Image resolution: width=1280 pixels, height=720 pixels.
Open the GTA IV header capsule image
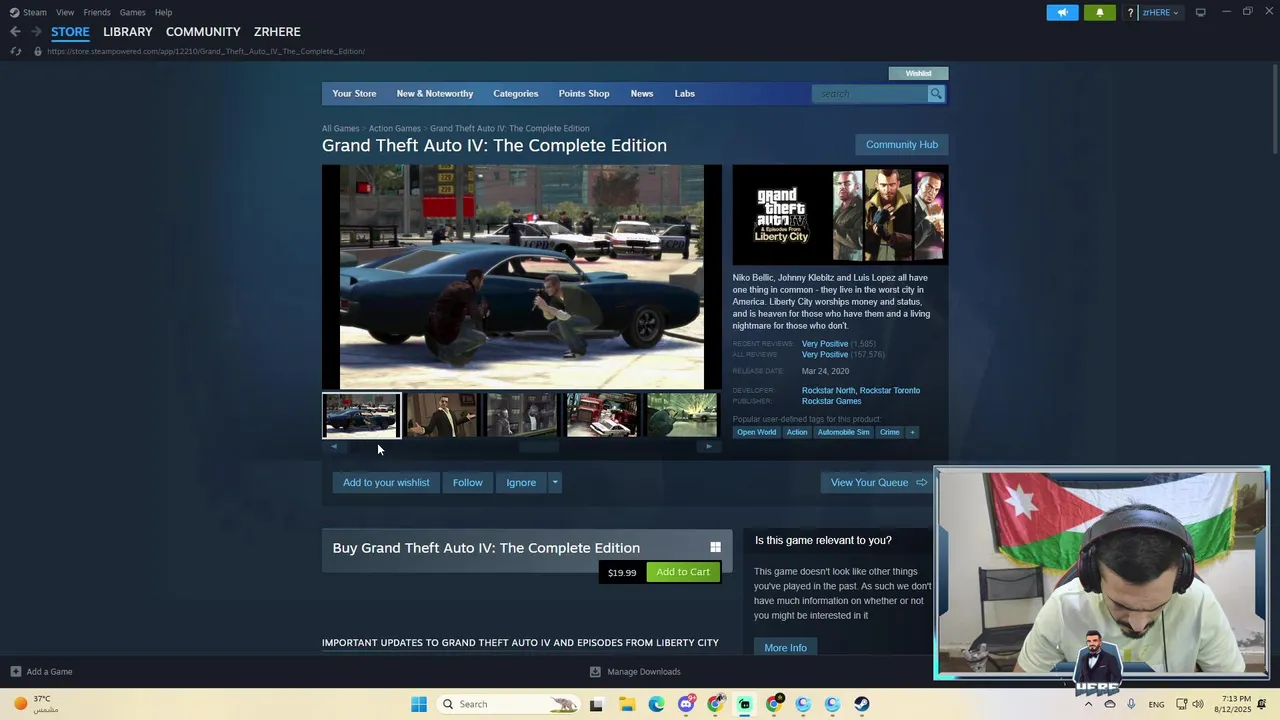click(x=840, y=215)
